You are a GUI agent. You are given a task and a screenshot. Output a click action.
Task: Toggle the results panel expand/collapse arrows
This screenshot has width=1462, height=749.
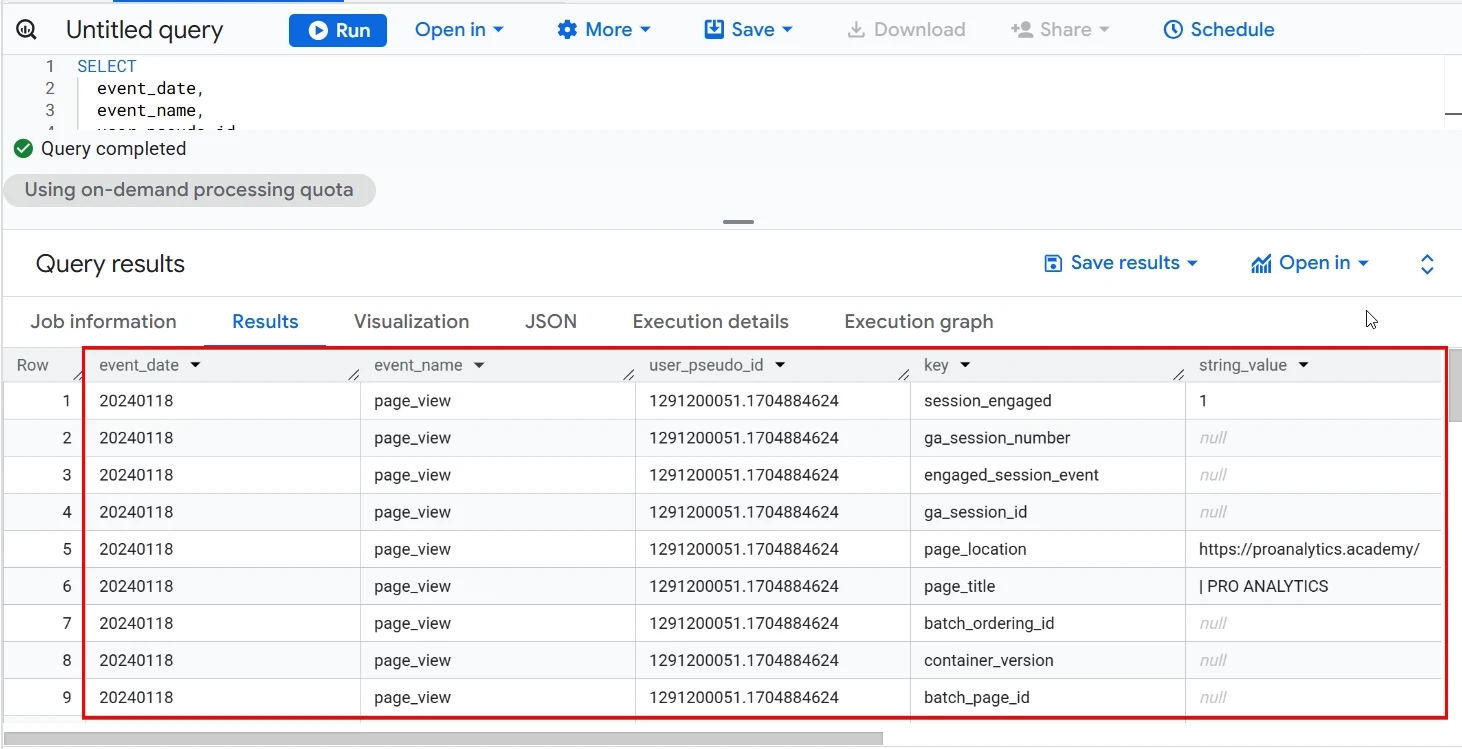tap(1427, 264)
